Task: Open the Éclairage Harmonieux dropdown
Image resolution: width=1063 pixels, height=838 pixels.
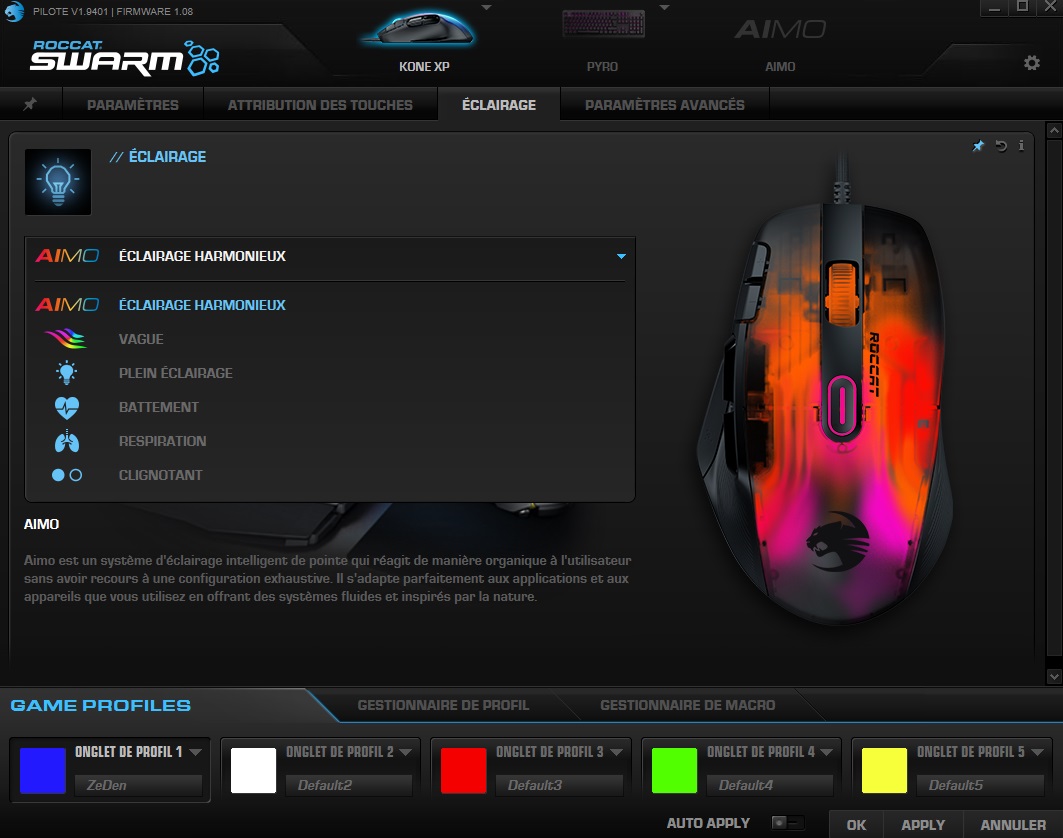Action: pos(620,256)
